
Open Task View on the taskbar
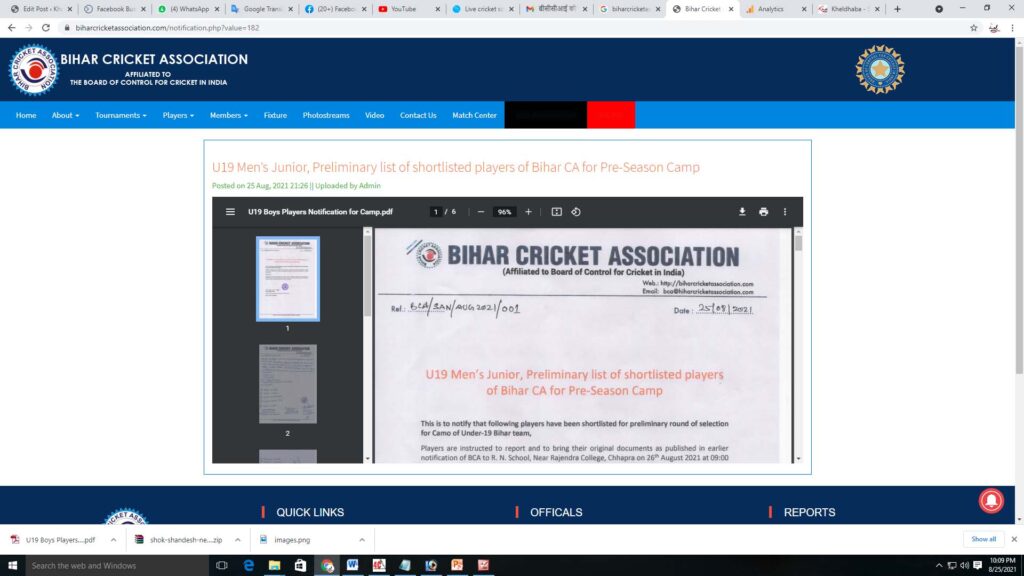(x=221, y=565)
